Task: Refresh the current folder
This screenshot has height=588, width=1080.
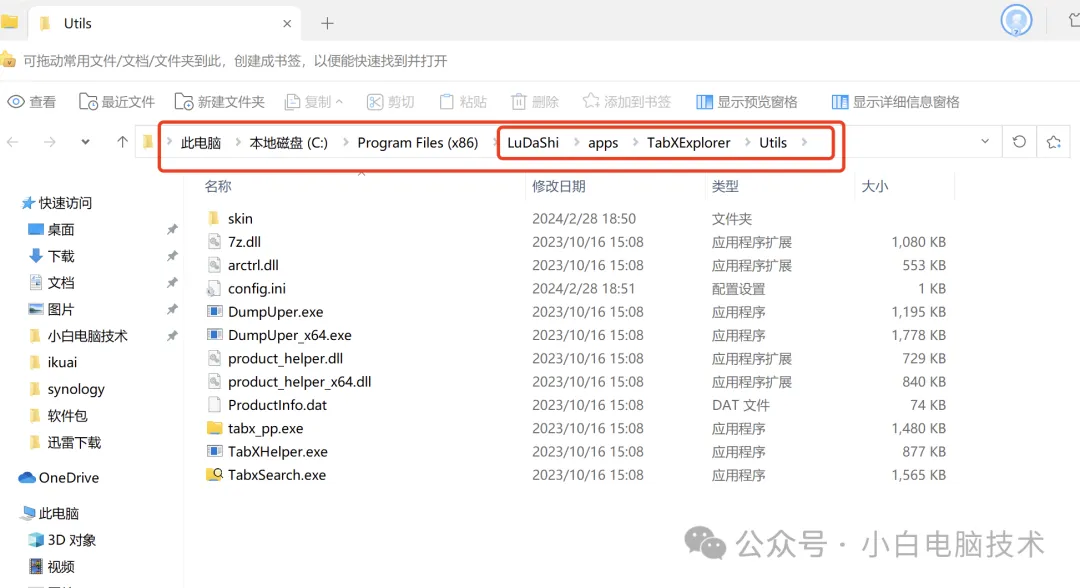Action: click(x=1019, y=141)
